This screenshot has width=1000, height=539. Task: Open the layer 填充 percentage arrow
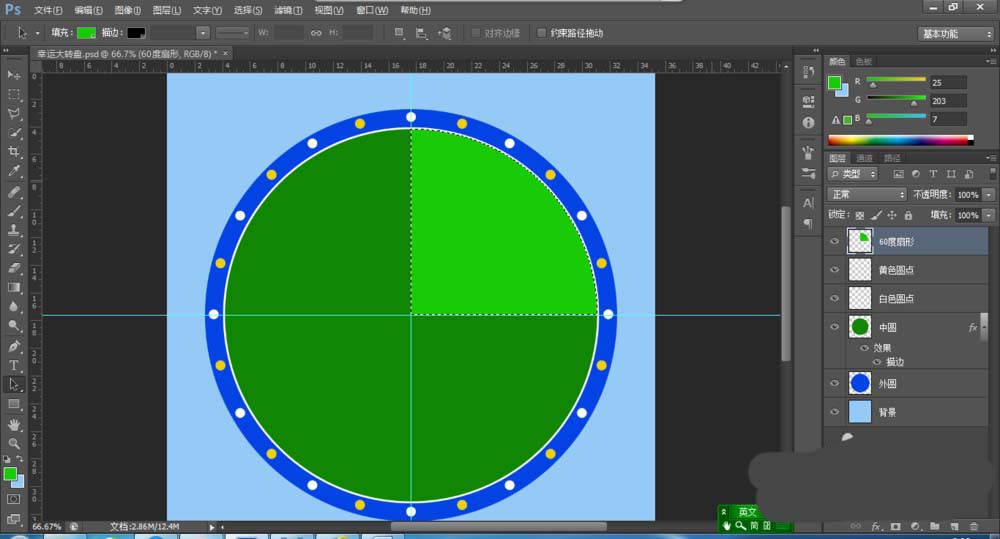click(x=989, y=215)
